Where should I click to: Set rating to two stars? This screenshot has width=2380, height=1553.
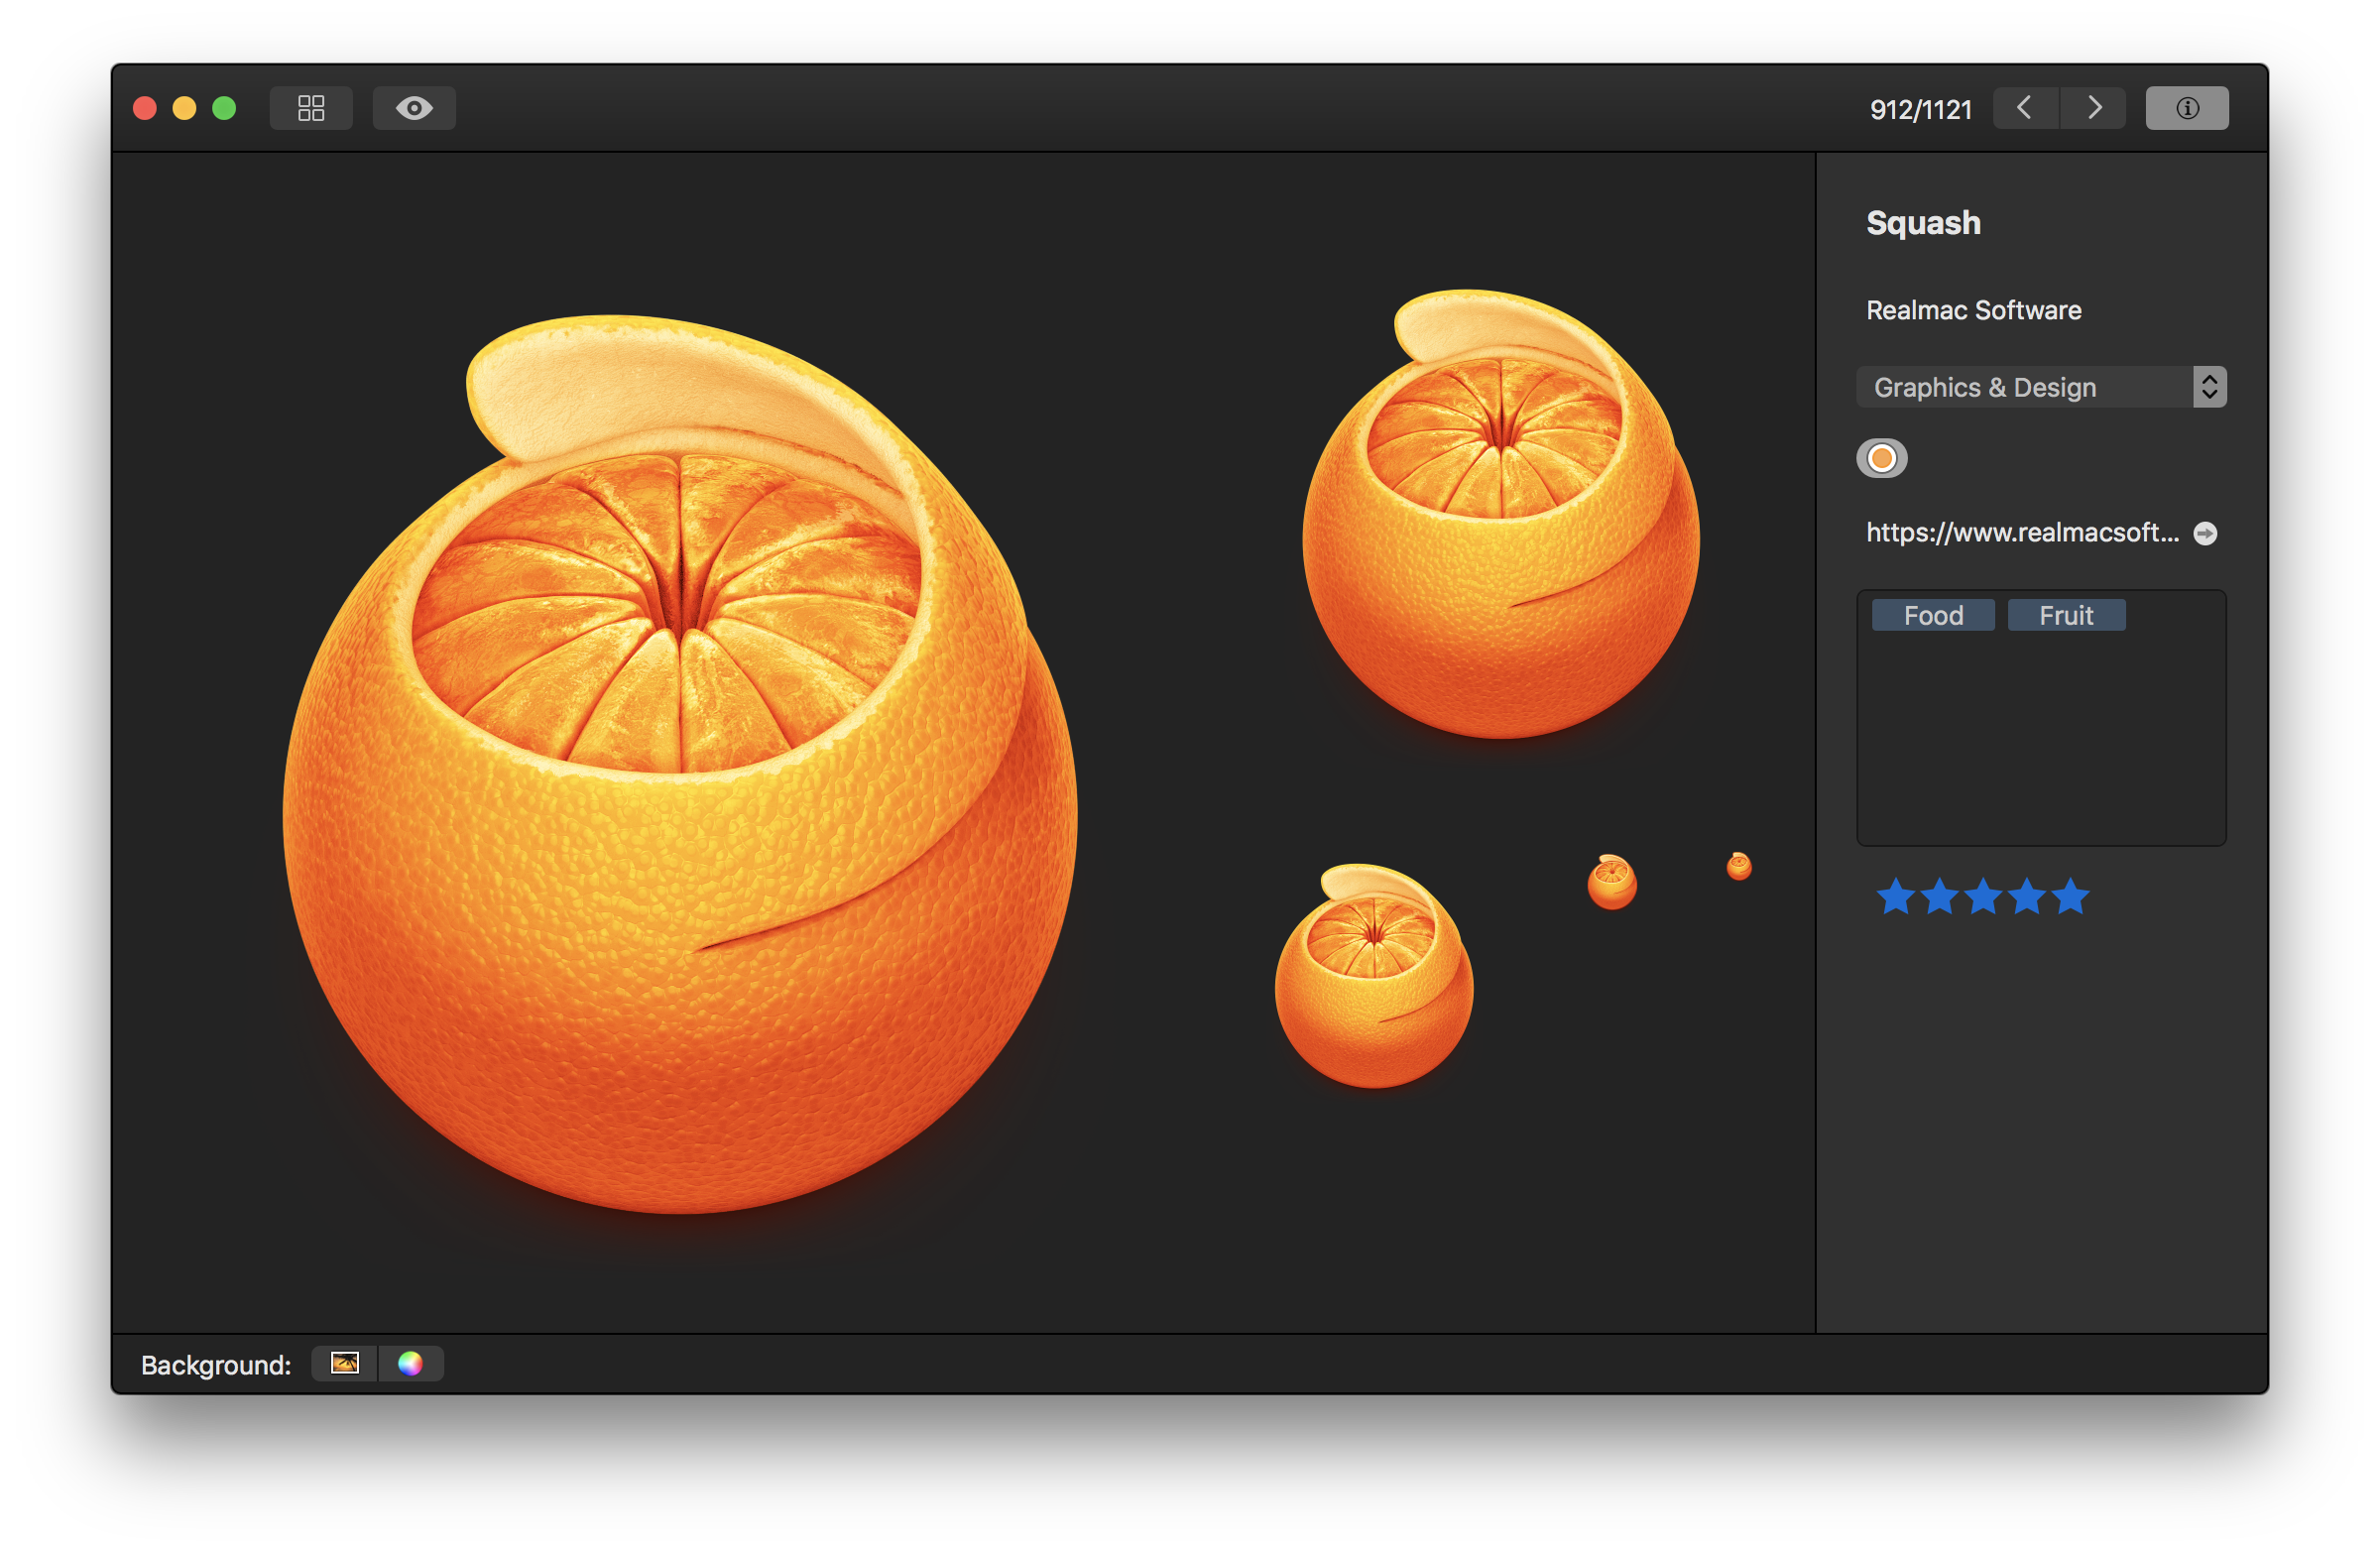coord(1939,897)
